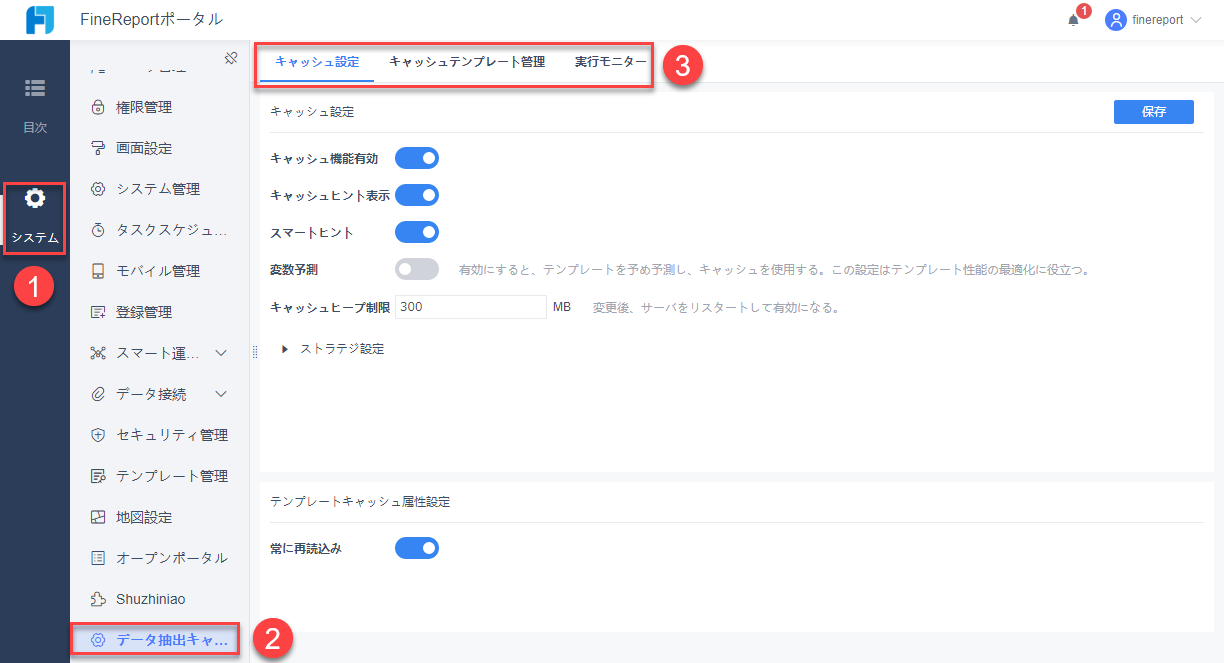Toggle スマートヒント switch
Viewport: 1224px width, 663px height.
tap(417, 232)
